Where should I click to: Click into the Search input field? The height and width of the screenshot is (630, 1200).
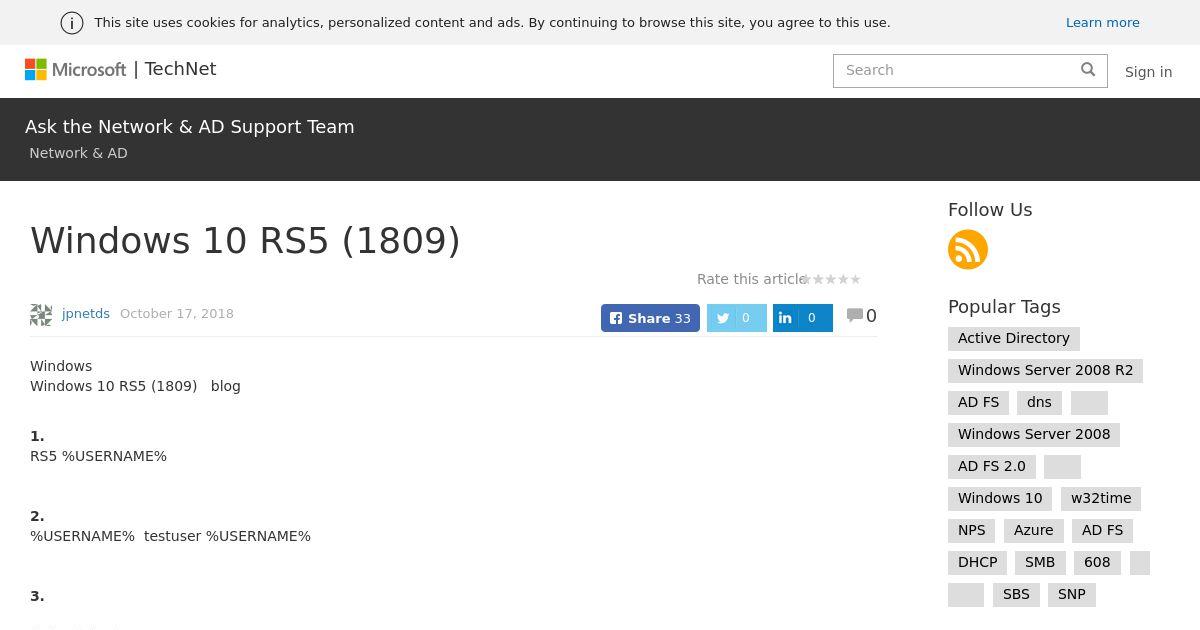pyautogui.click(x=955, y=70)
